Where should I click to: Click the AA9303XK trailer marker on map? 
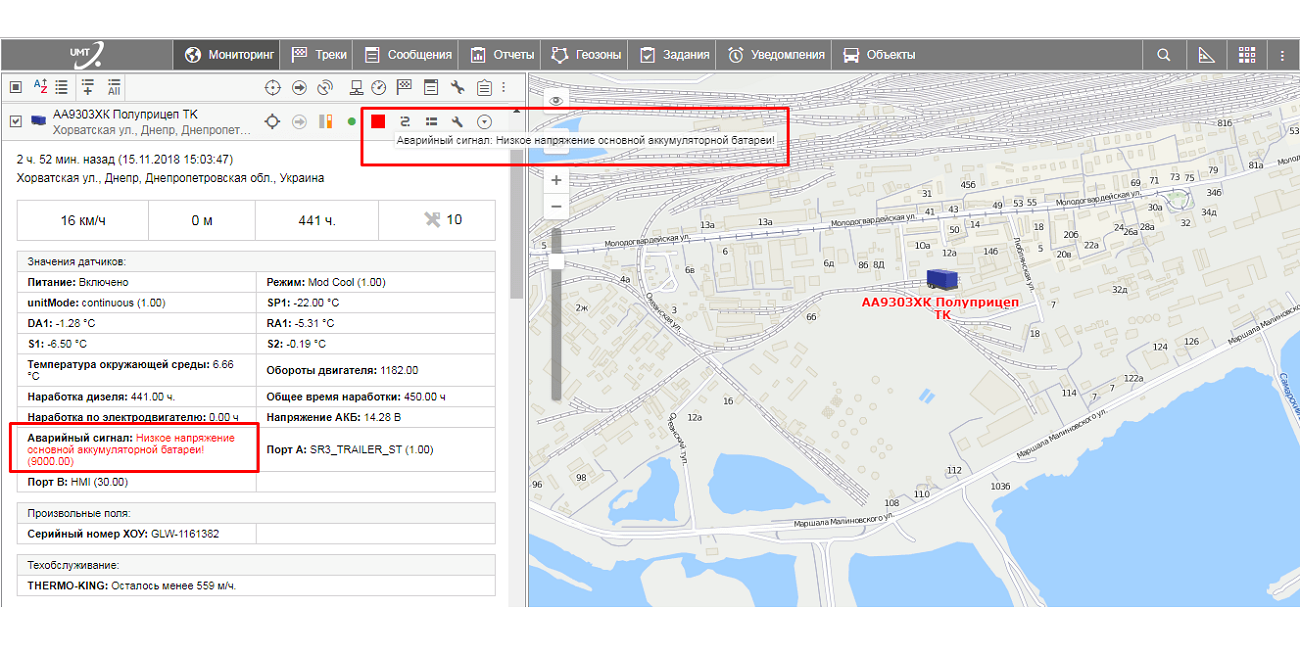942,280
